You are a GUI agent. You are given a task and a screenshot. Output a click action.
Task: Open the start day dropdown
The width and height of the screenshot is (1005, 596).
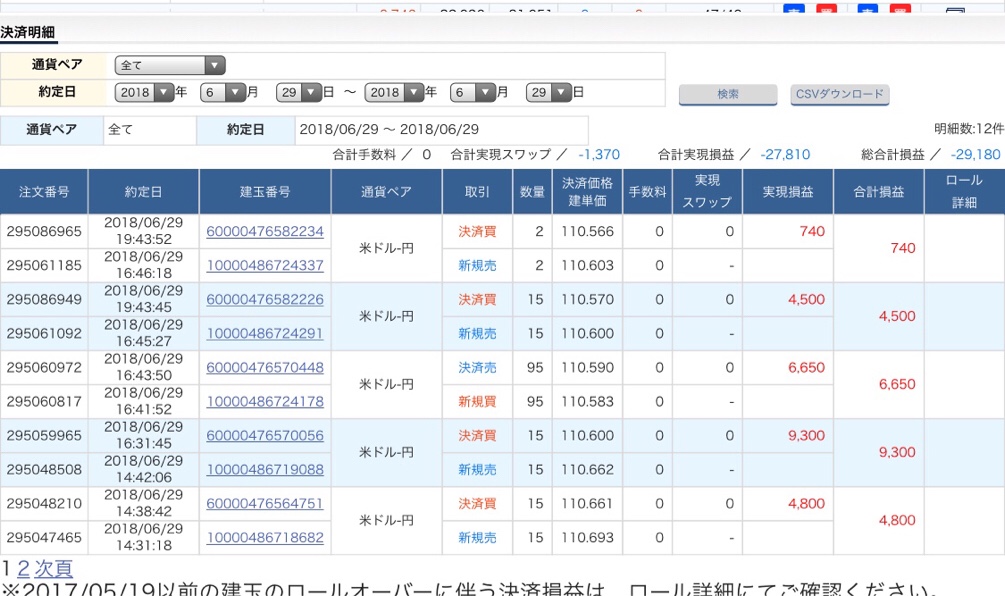click(299, 92)
